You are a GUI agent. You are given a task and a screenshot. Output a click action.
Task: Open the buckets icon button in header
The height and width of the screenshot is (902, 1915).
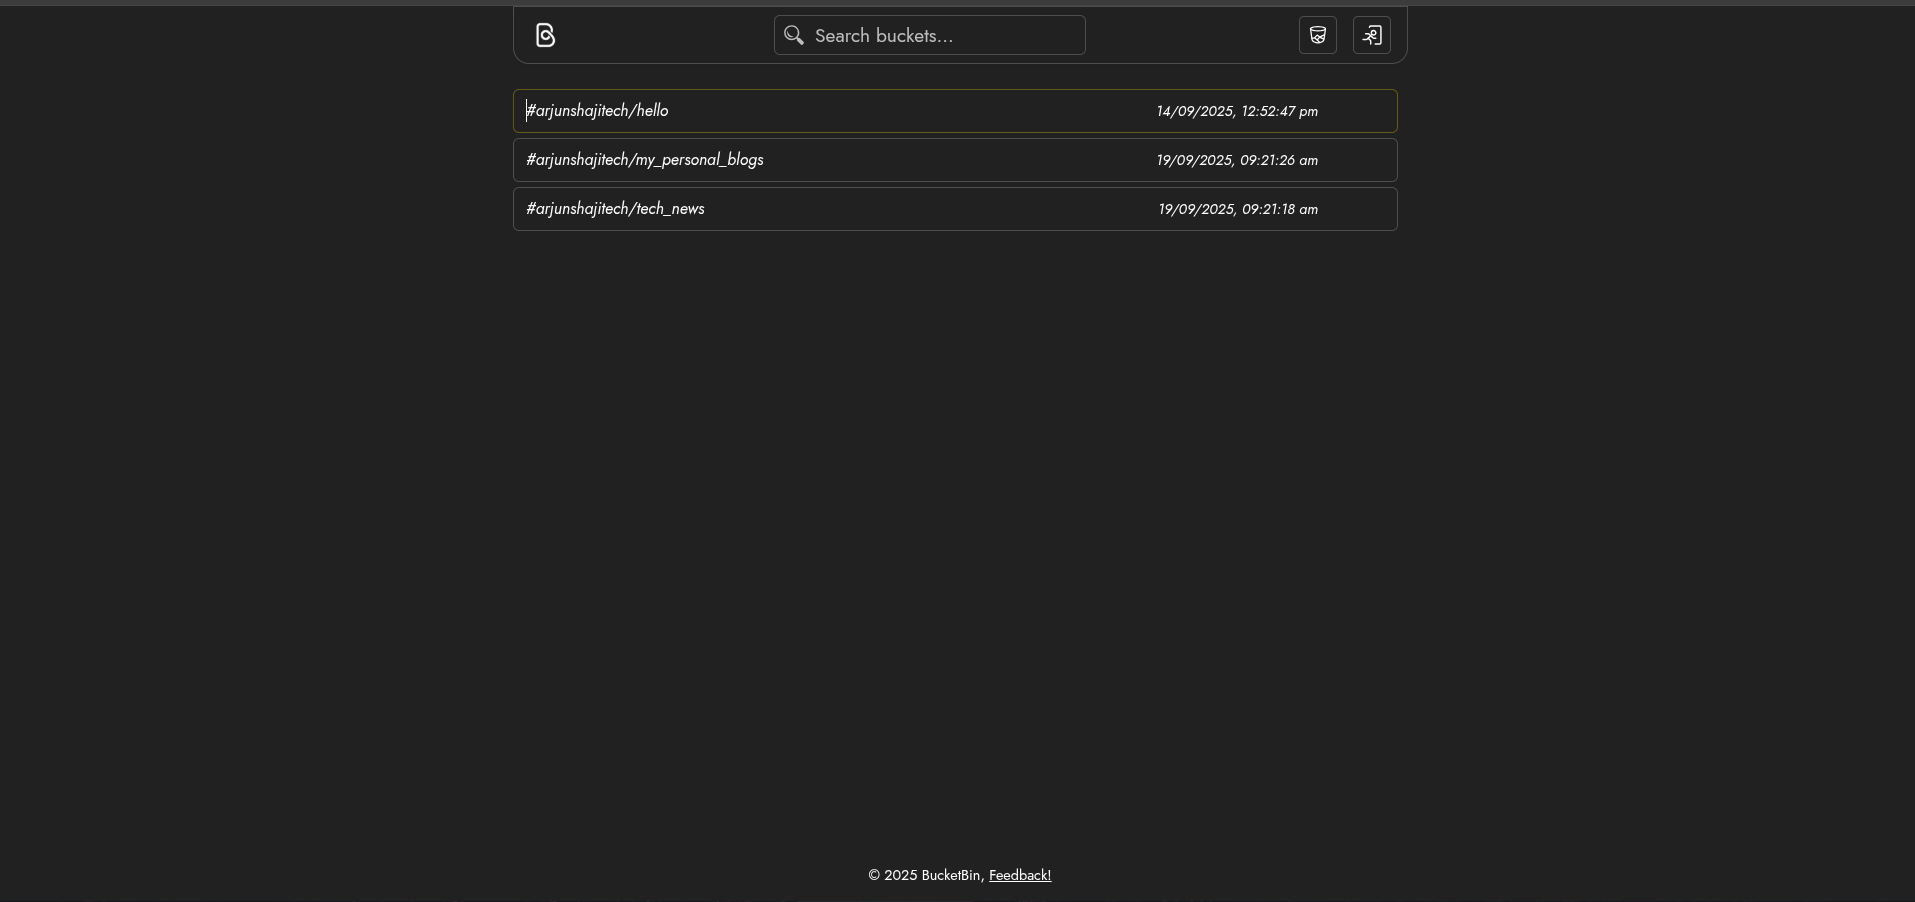tap(1317, 36)
